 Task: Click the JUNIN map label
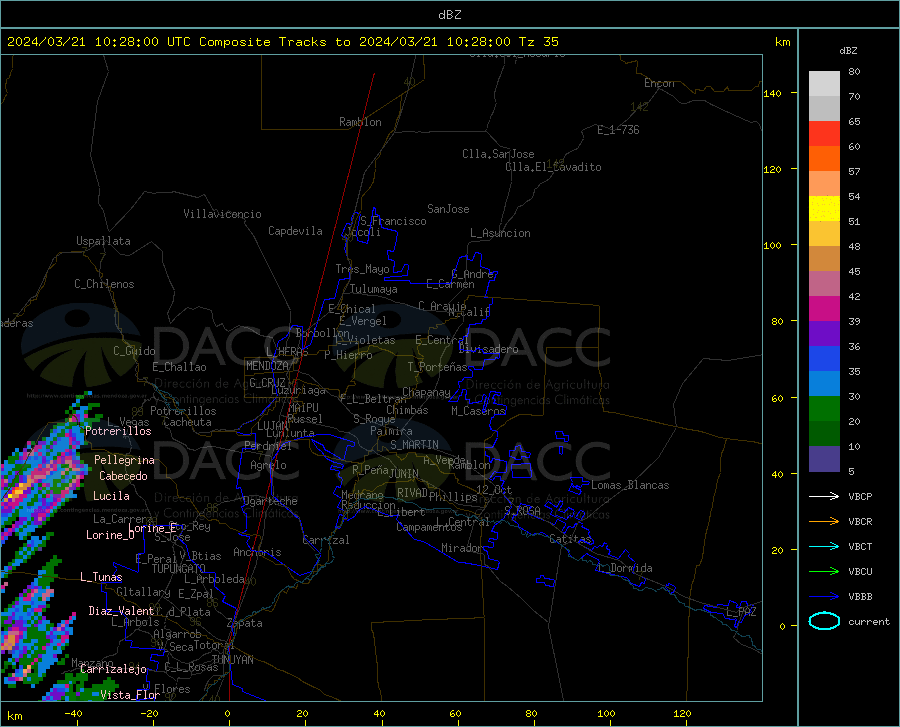coord(404,473)
